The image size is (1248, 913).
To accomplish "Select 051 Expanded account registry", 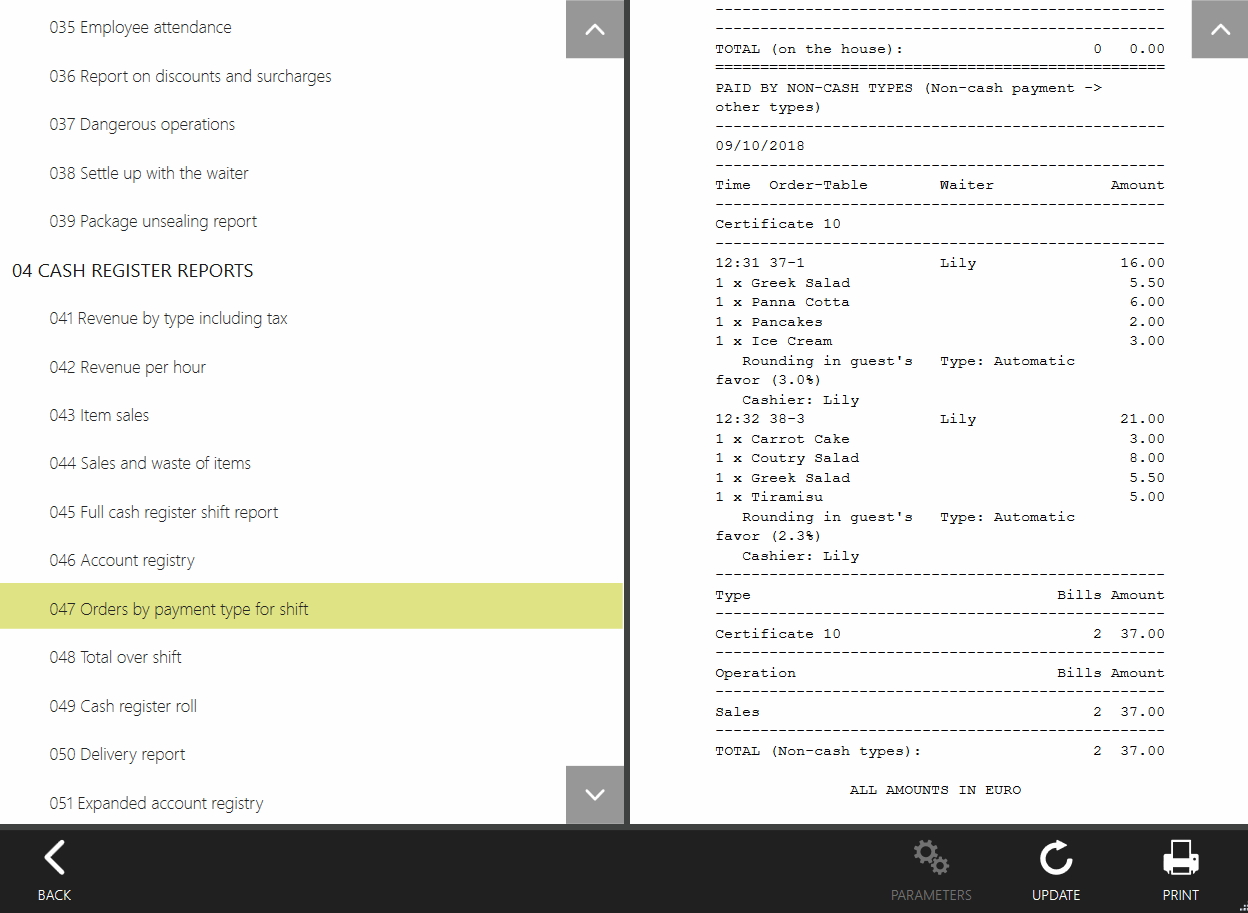I will pyautogui.click(x=156, y=803).
